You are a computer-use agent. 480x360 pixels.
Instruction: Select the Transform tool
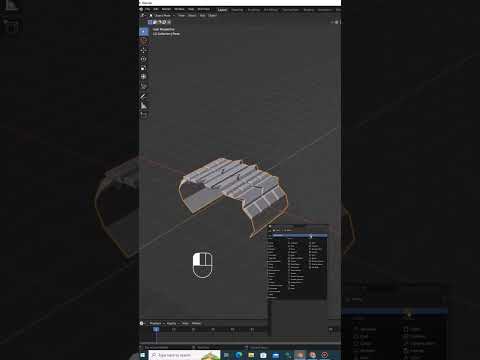(x=144, y=77)
